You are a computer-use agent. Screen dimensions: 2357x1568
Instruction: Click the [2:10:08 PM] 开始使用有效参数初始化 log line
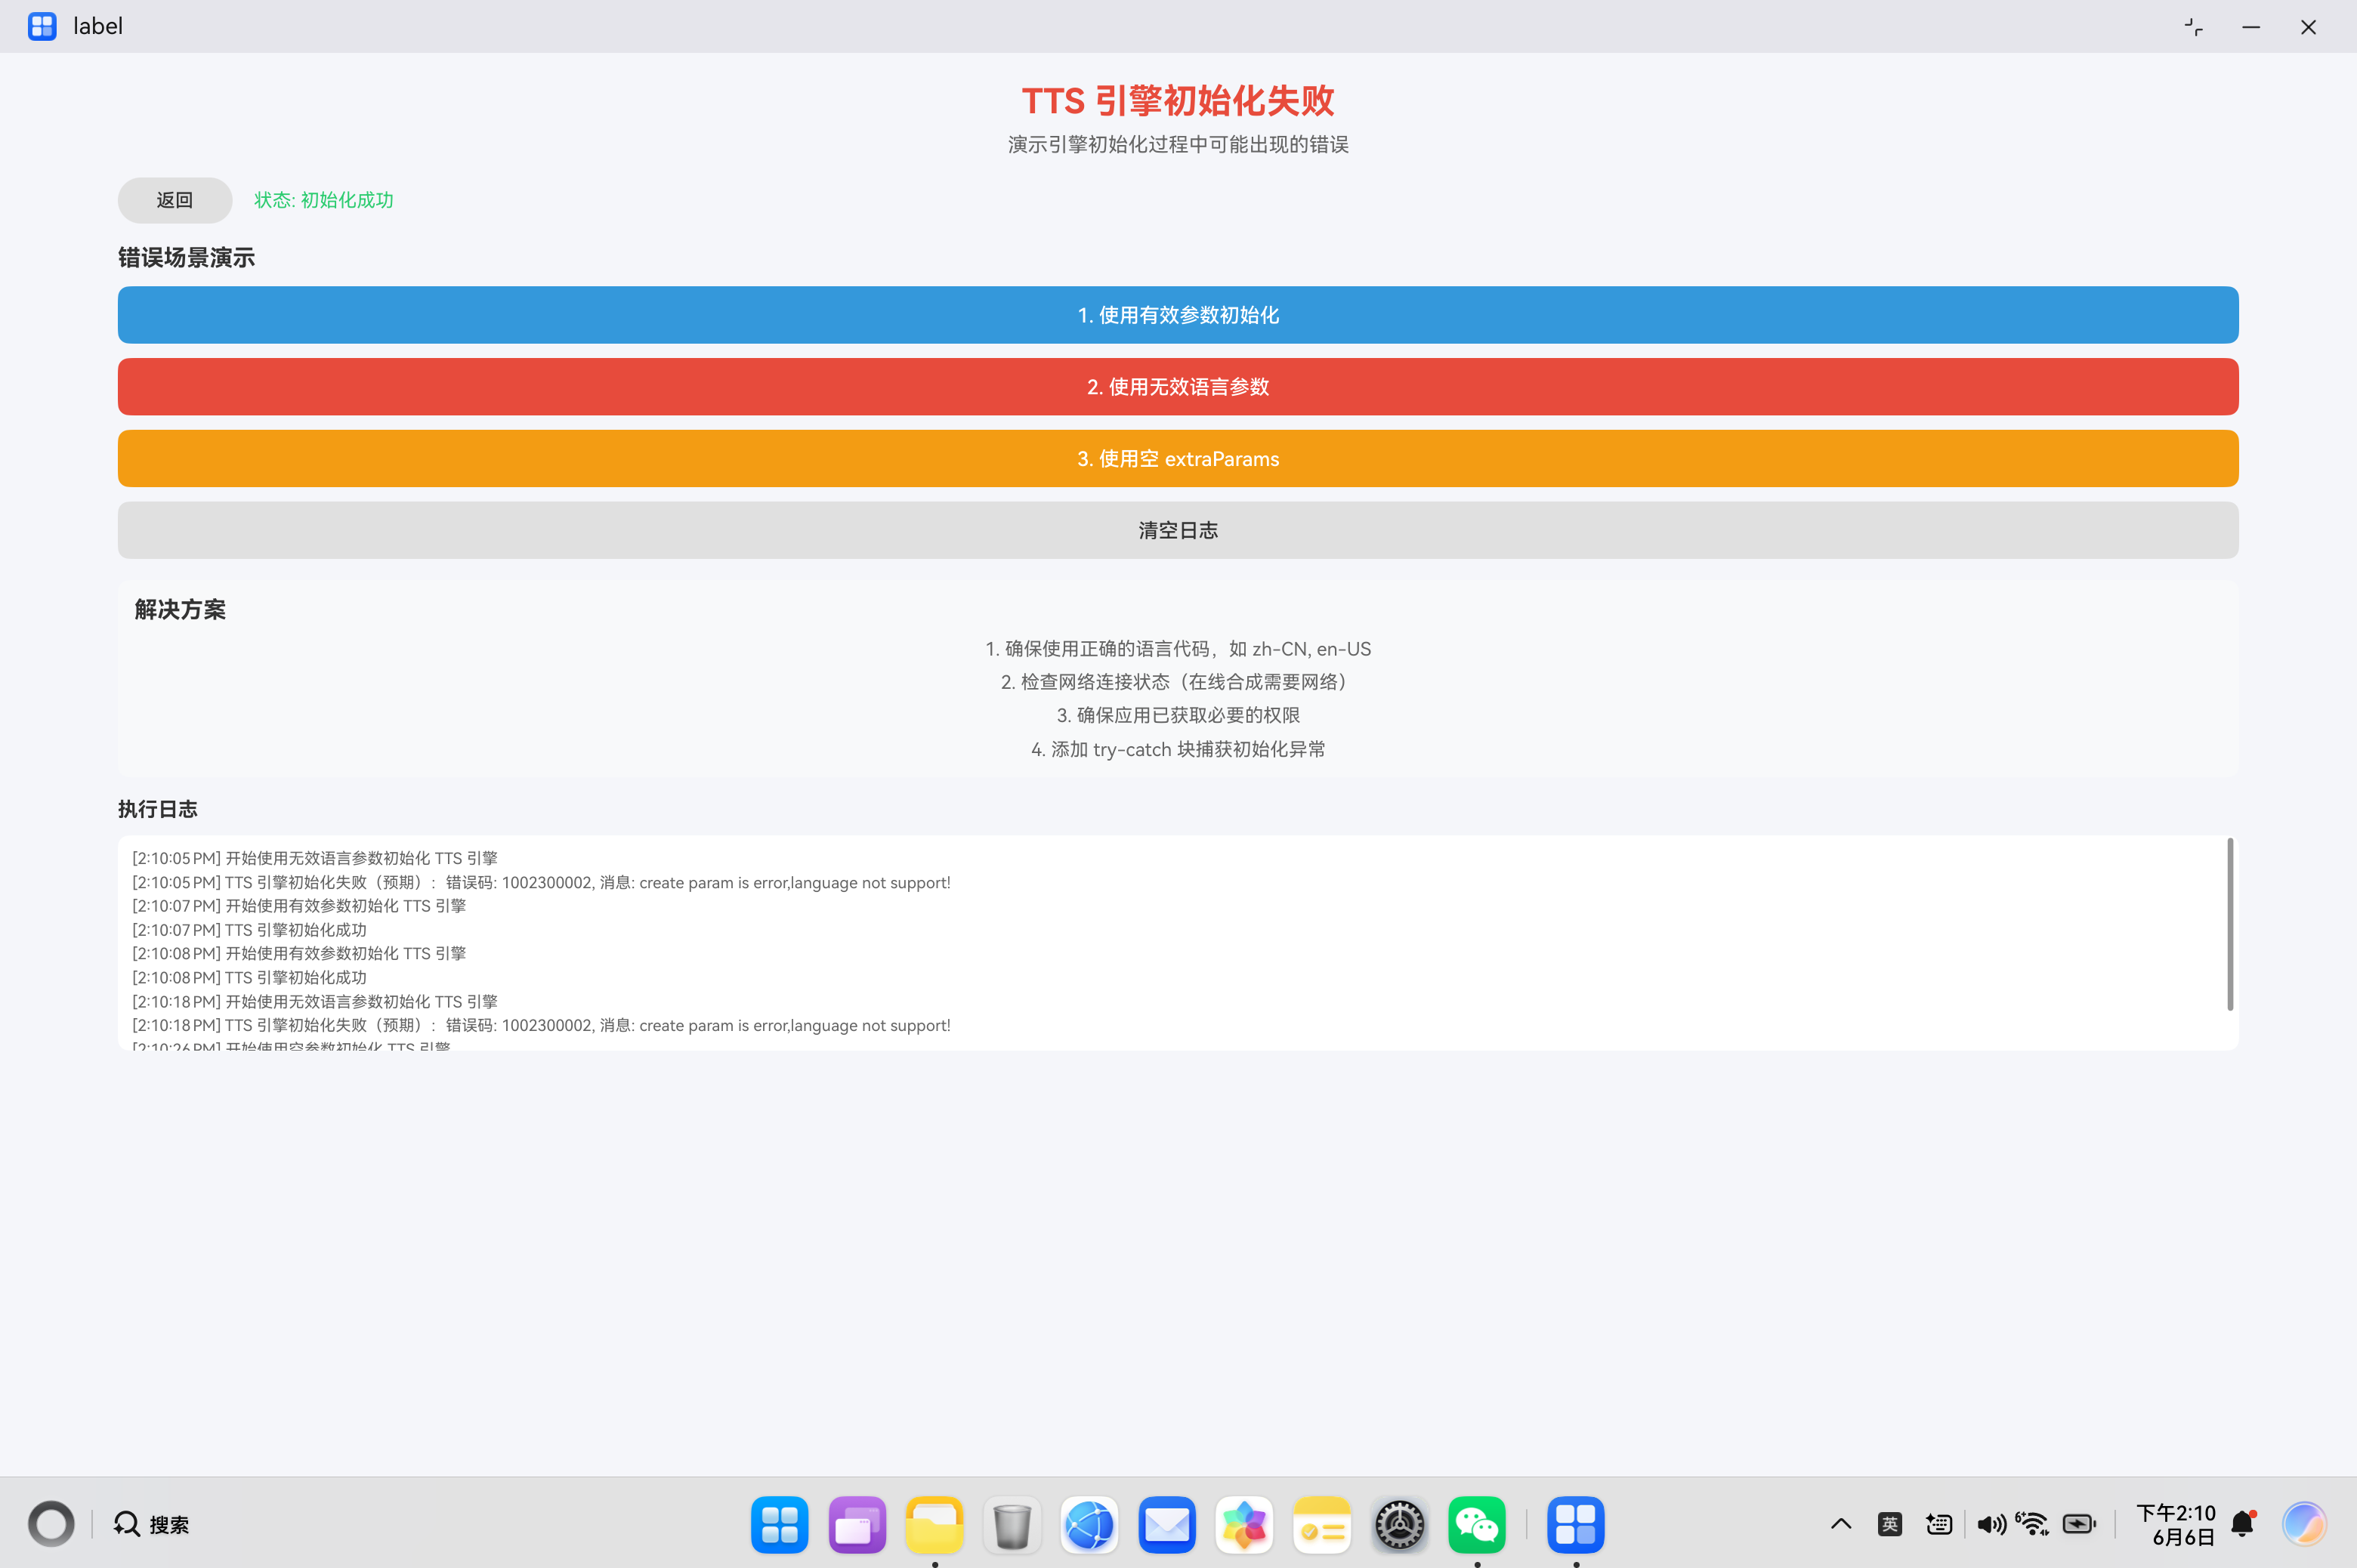299,953
